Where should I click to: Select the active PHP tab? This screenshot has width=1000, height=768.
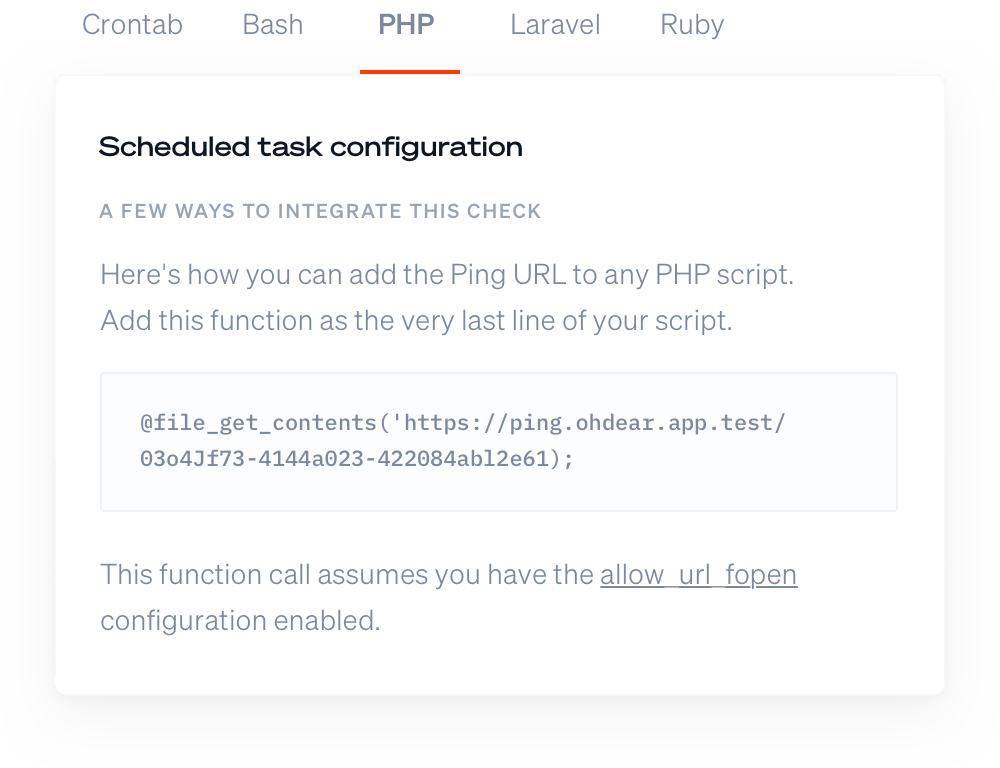406,24
